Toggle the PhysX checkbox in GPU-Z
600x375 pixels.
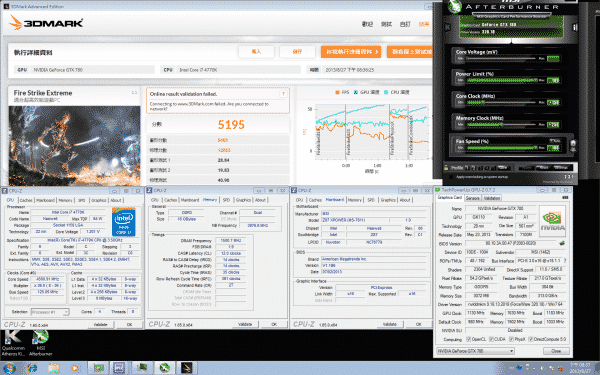coord(511,339)
